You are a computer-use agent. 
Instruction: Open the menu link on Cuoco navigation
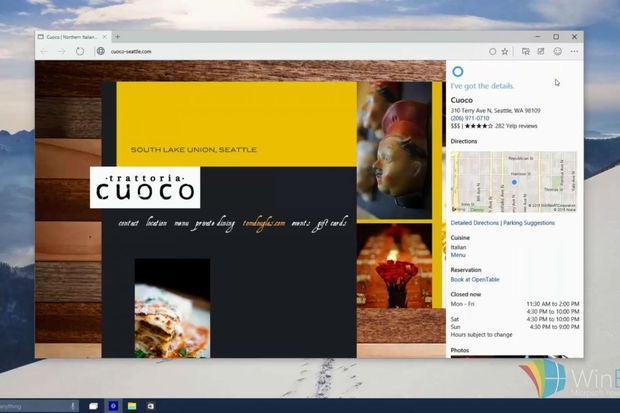click(x=181, y=224)
